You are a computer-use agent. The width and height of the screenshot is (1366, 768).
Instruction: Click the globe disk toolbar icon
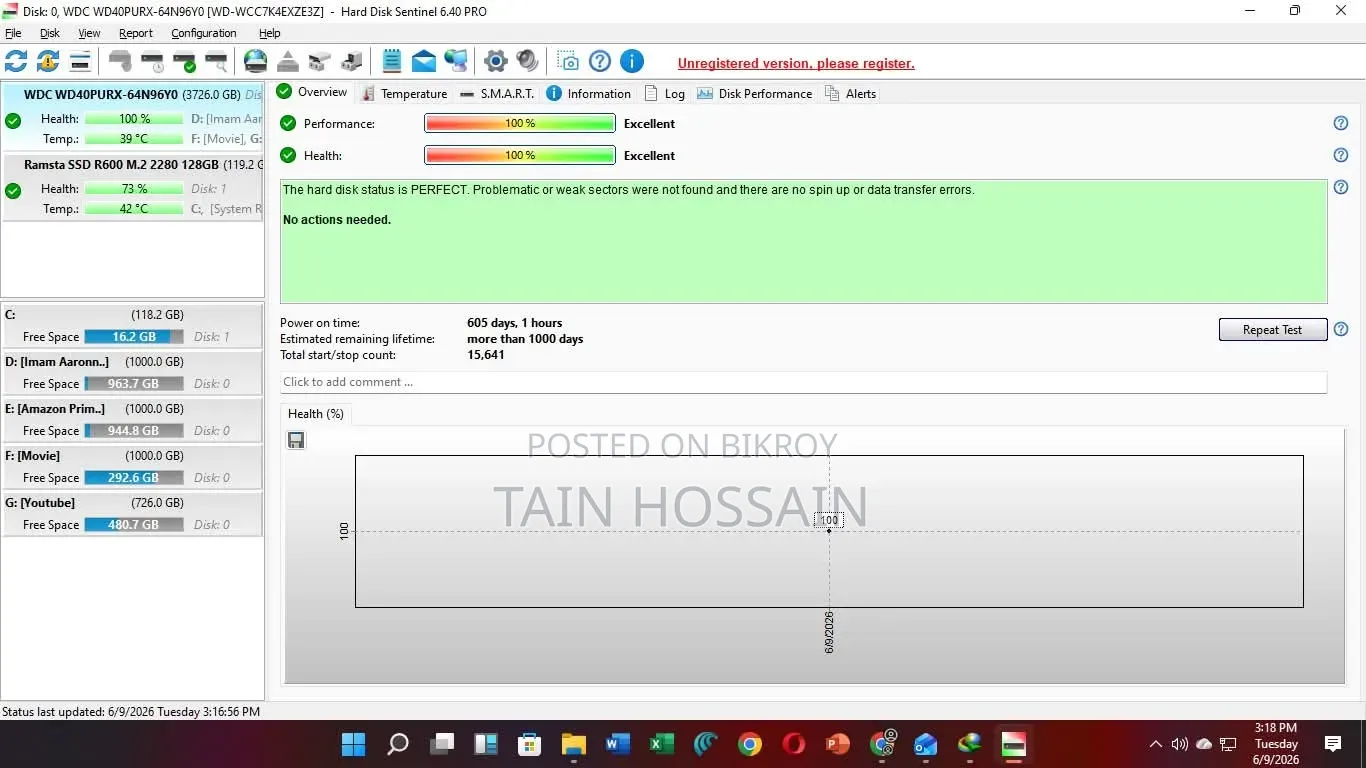256,61
